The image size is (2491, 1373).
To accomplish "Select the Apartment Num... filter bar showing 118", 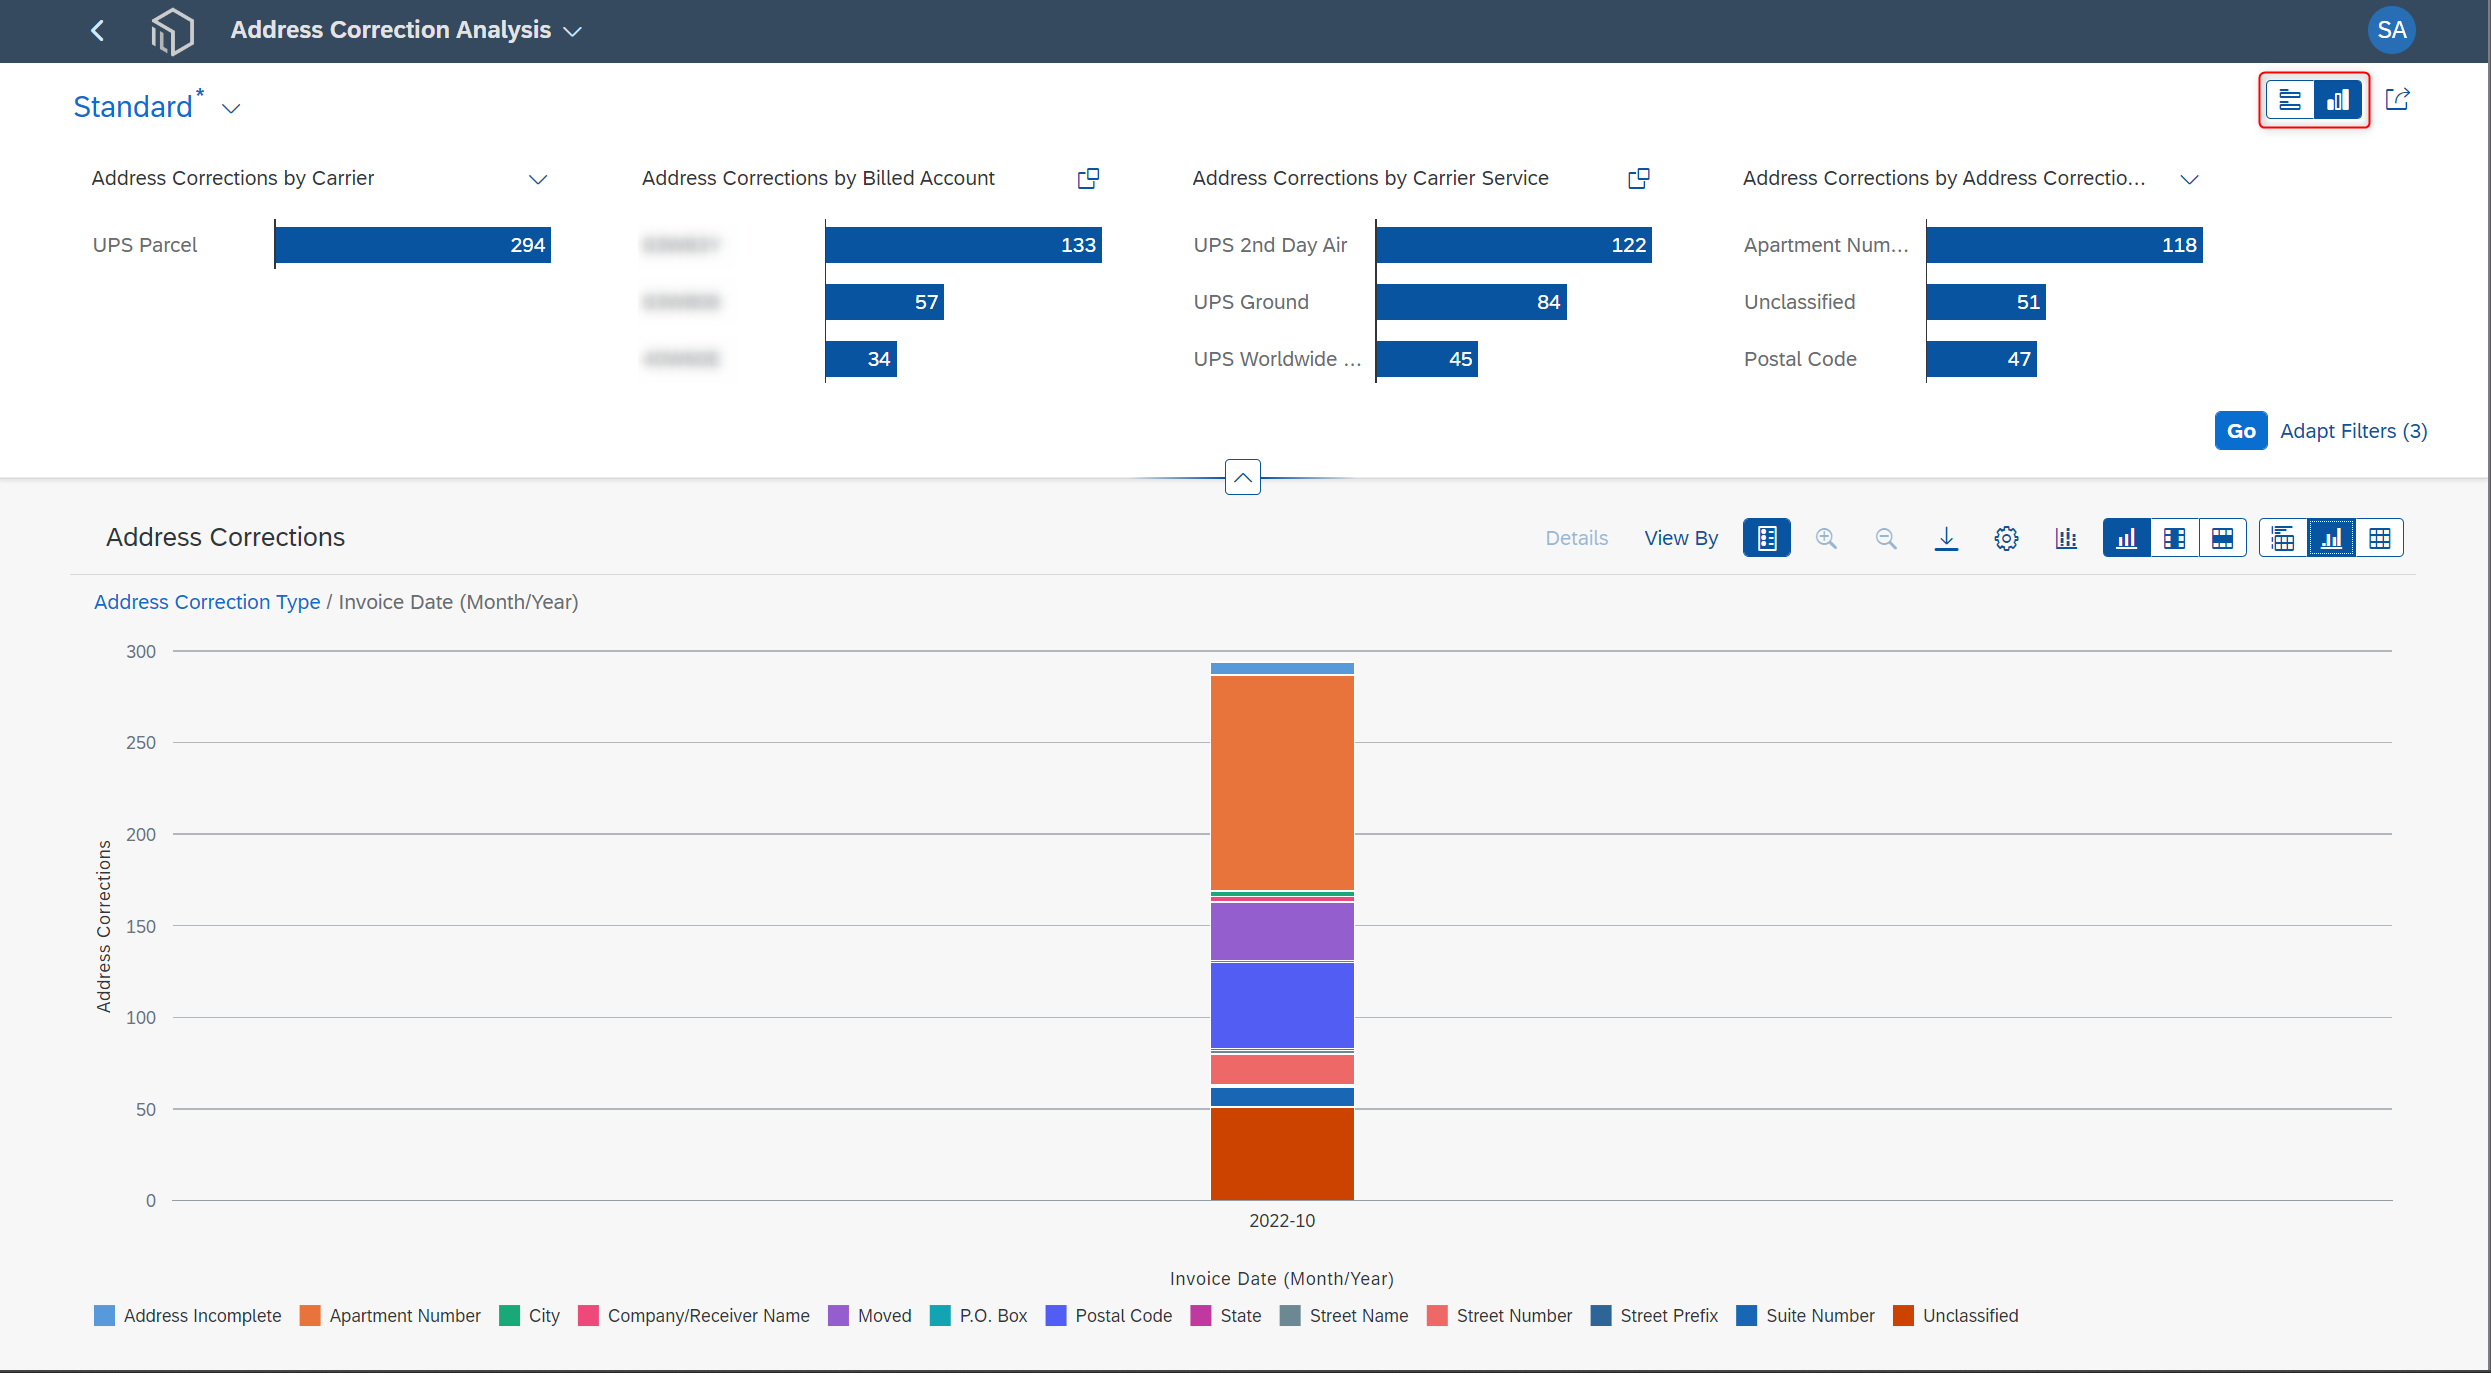I will pyautogui.click(x=2065, y=245).
